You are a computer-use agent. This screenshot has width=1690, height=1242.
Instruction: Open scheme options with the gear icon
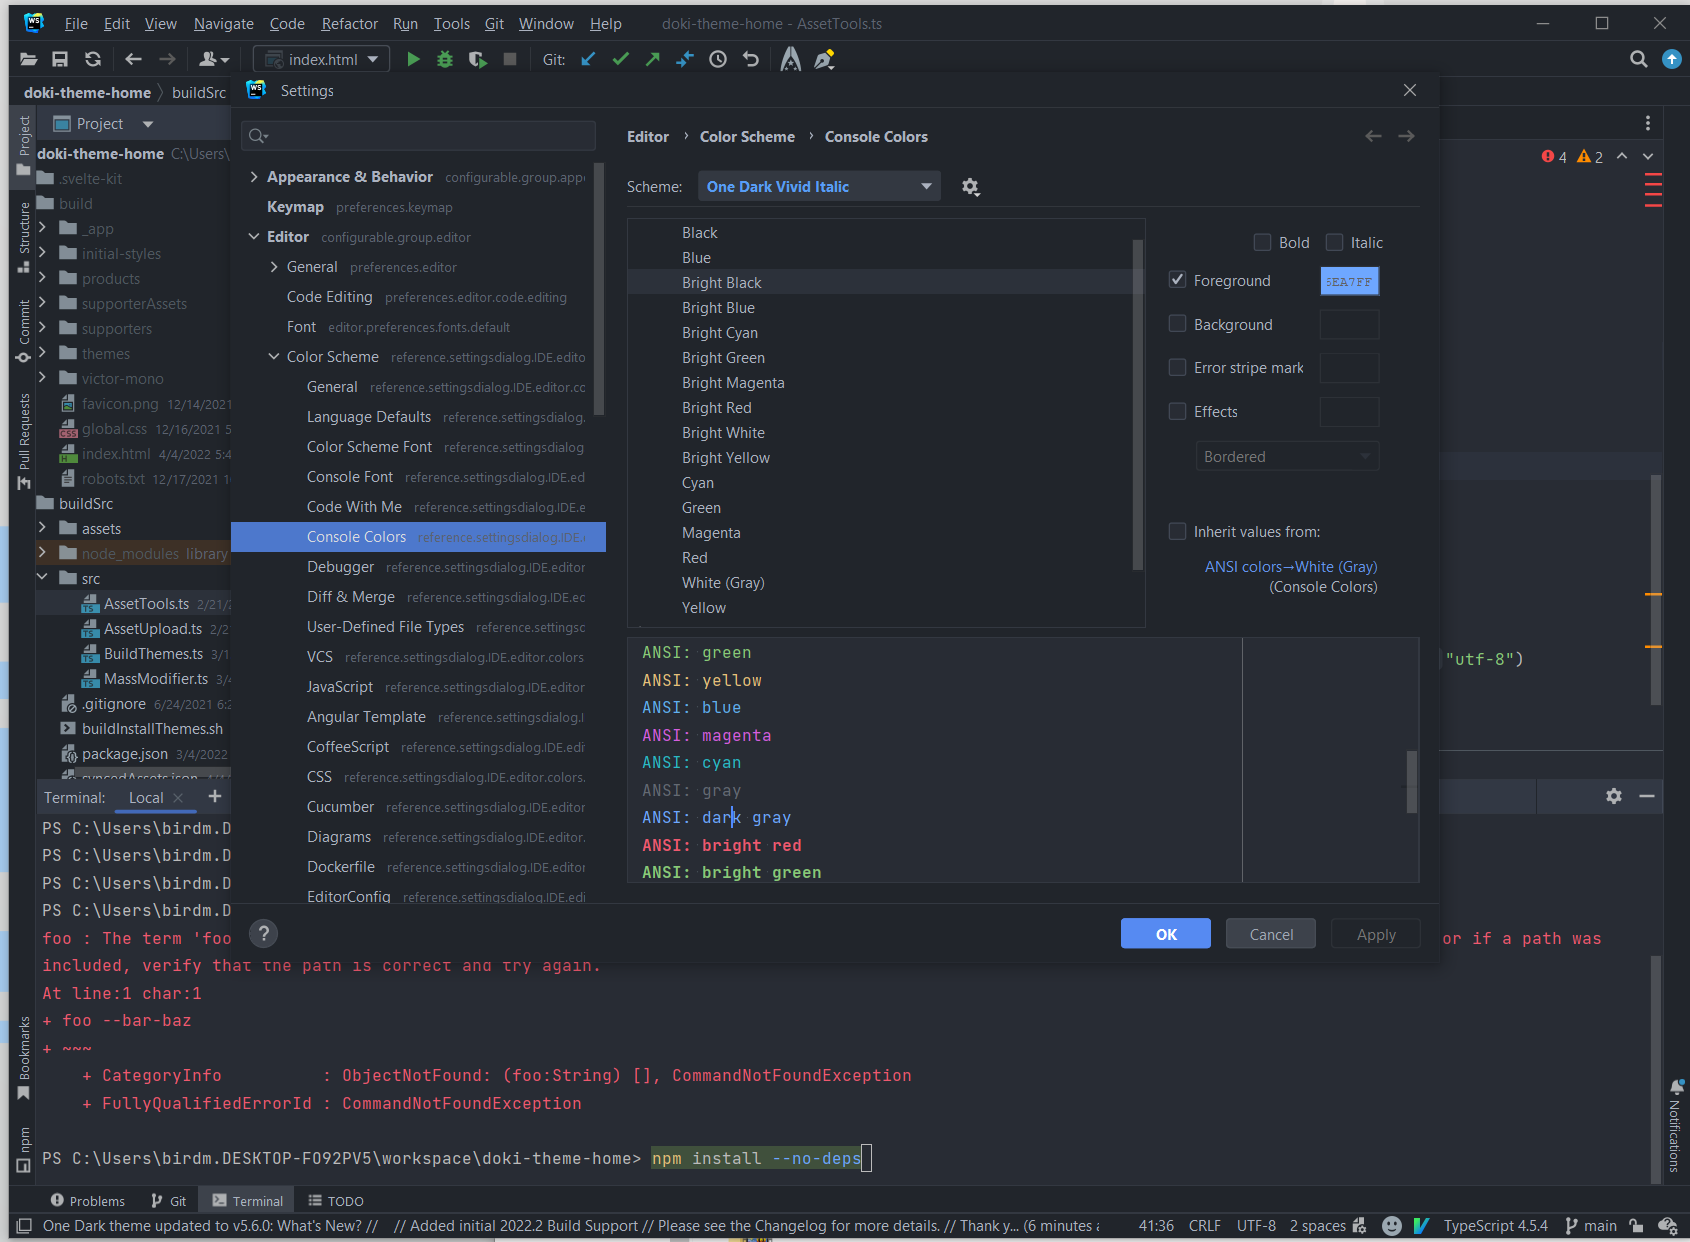[969, 186]
